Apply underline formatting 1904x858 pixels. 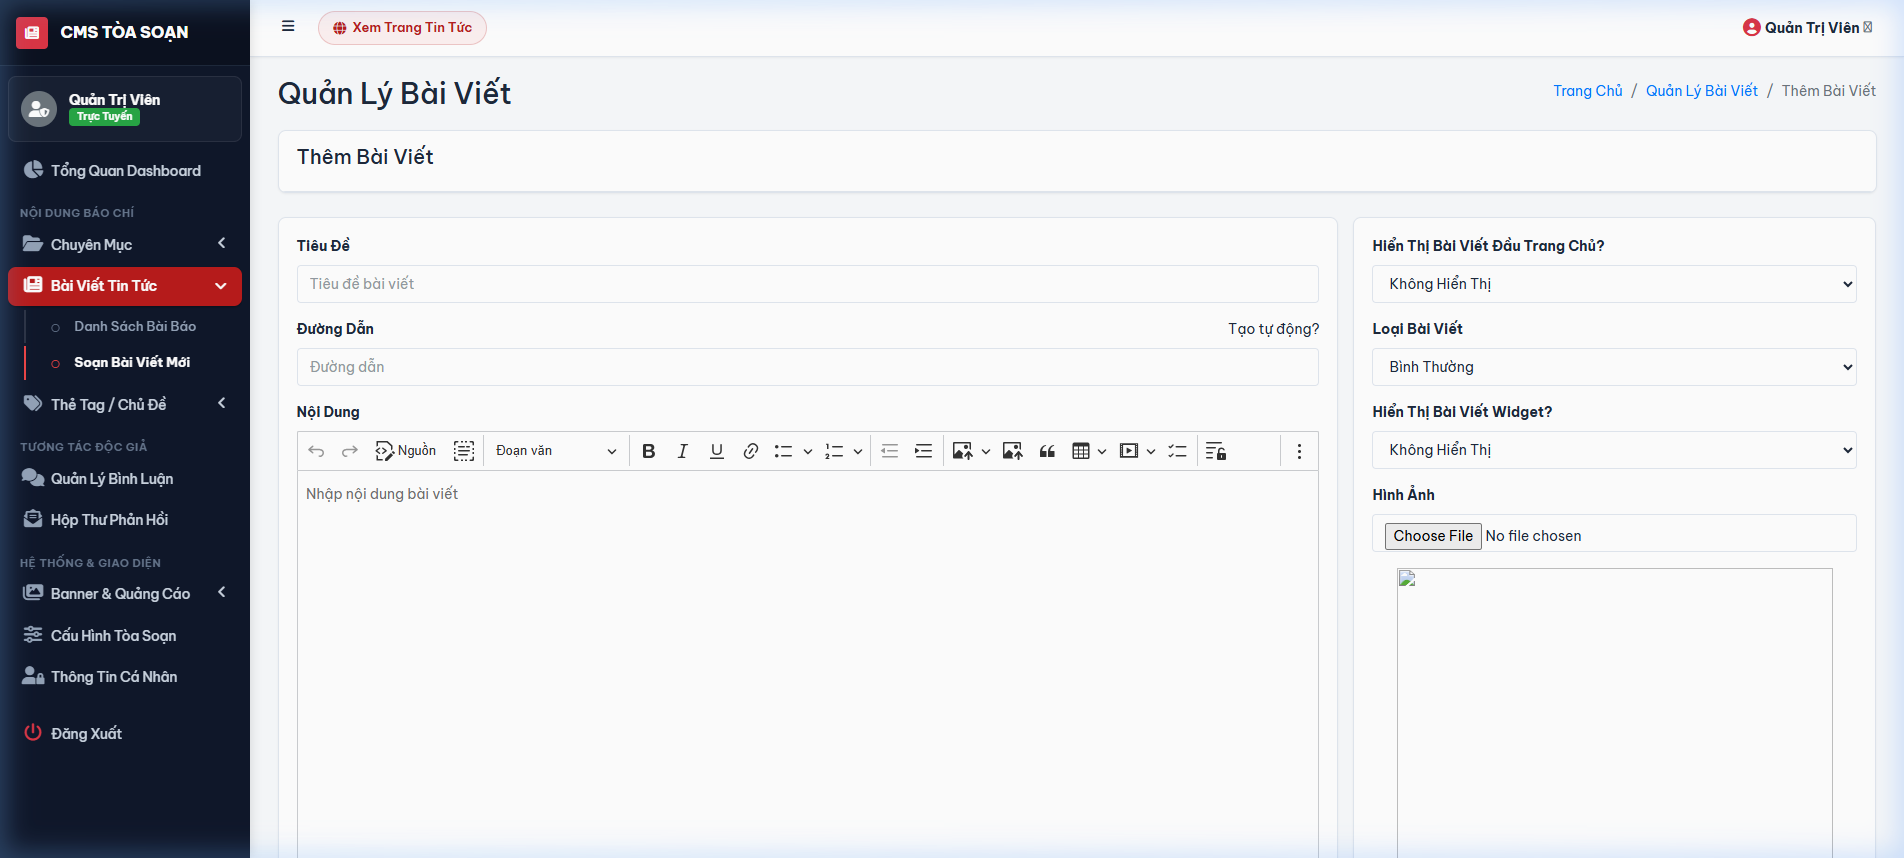pyautogui.click(x=717, y=451)
